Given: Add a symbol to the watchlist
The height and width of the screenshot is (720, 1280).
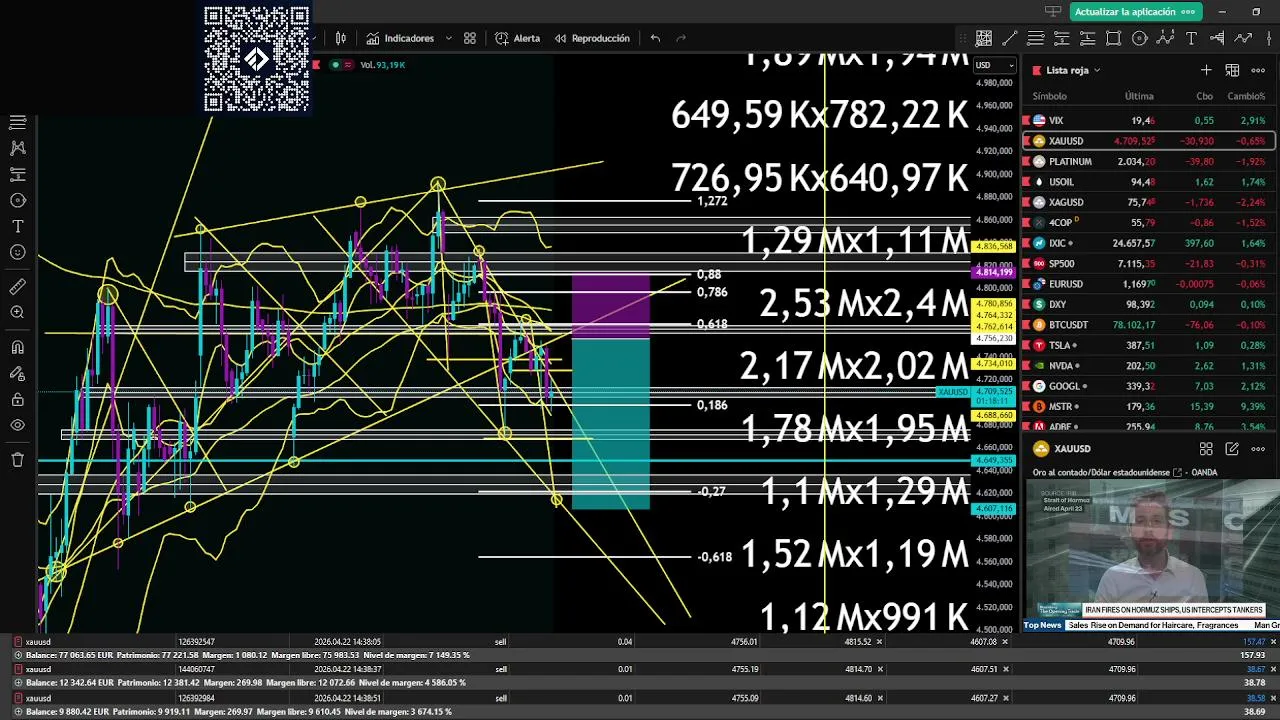Looking at the screenshot, I should pos(1206,70).
